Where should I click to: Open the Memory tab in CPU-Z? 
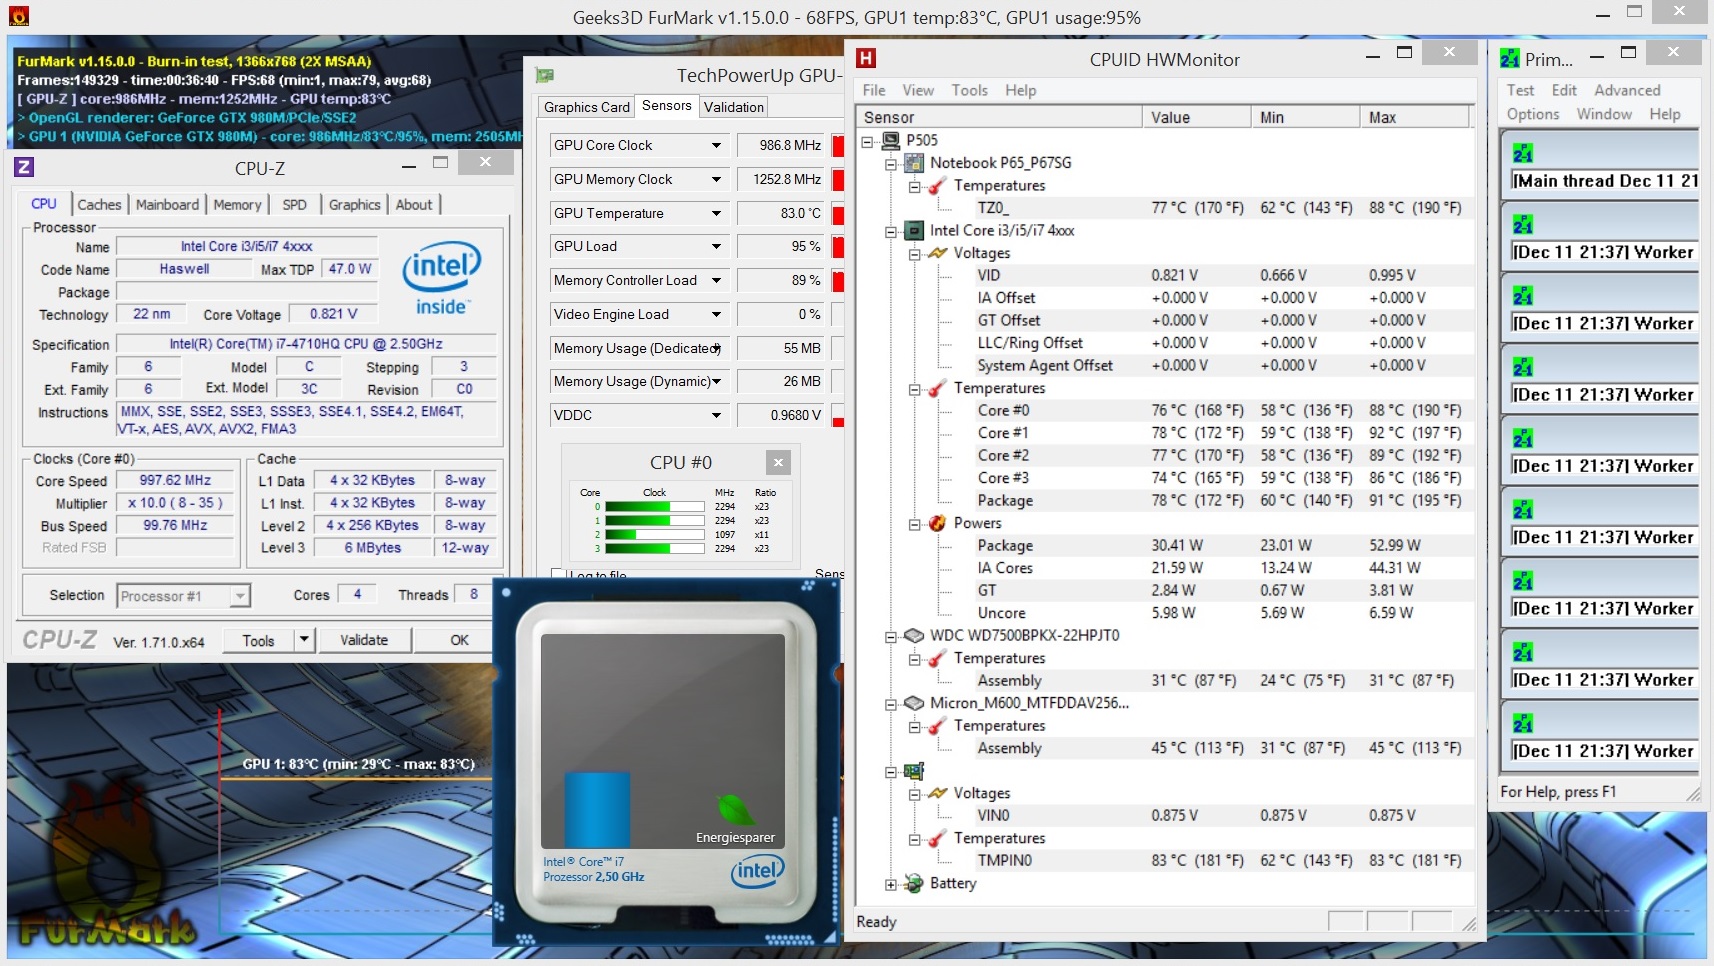[237, 204]
